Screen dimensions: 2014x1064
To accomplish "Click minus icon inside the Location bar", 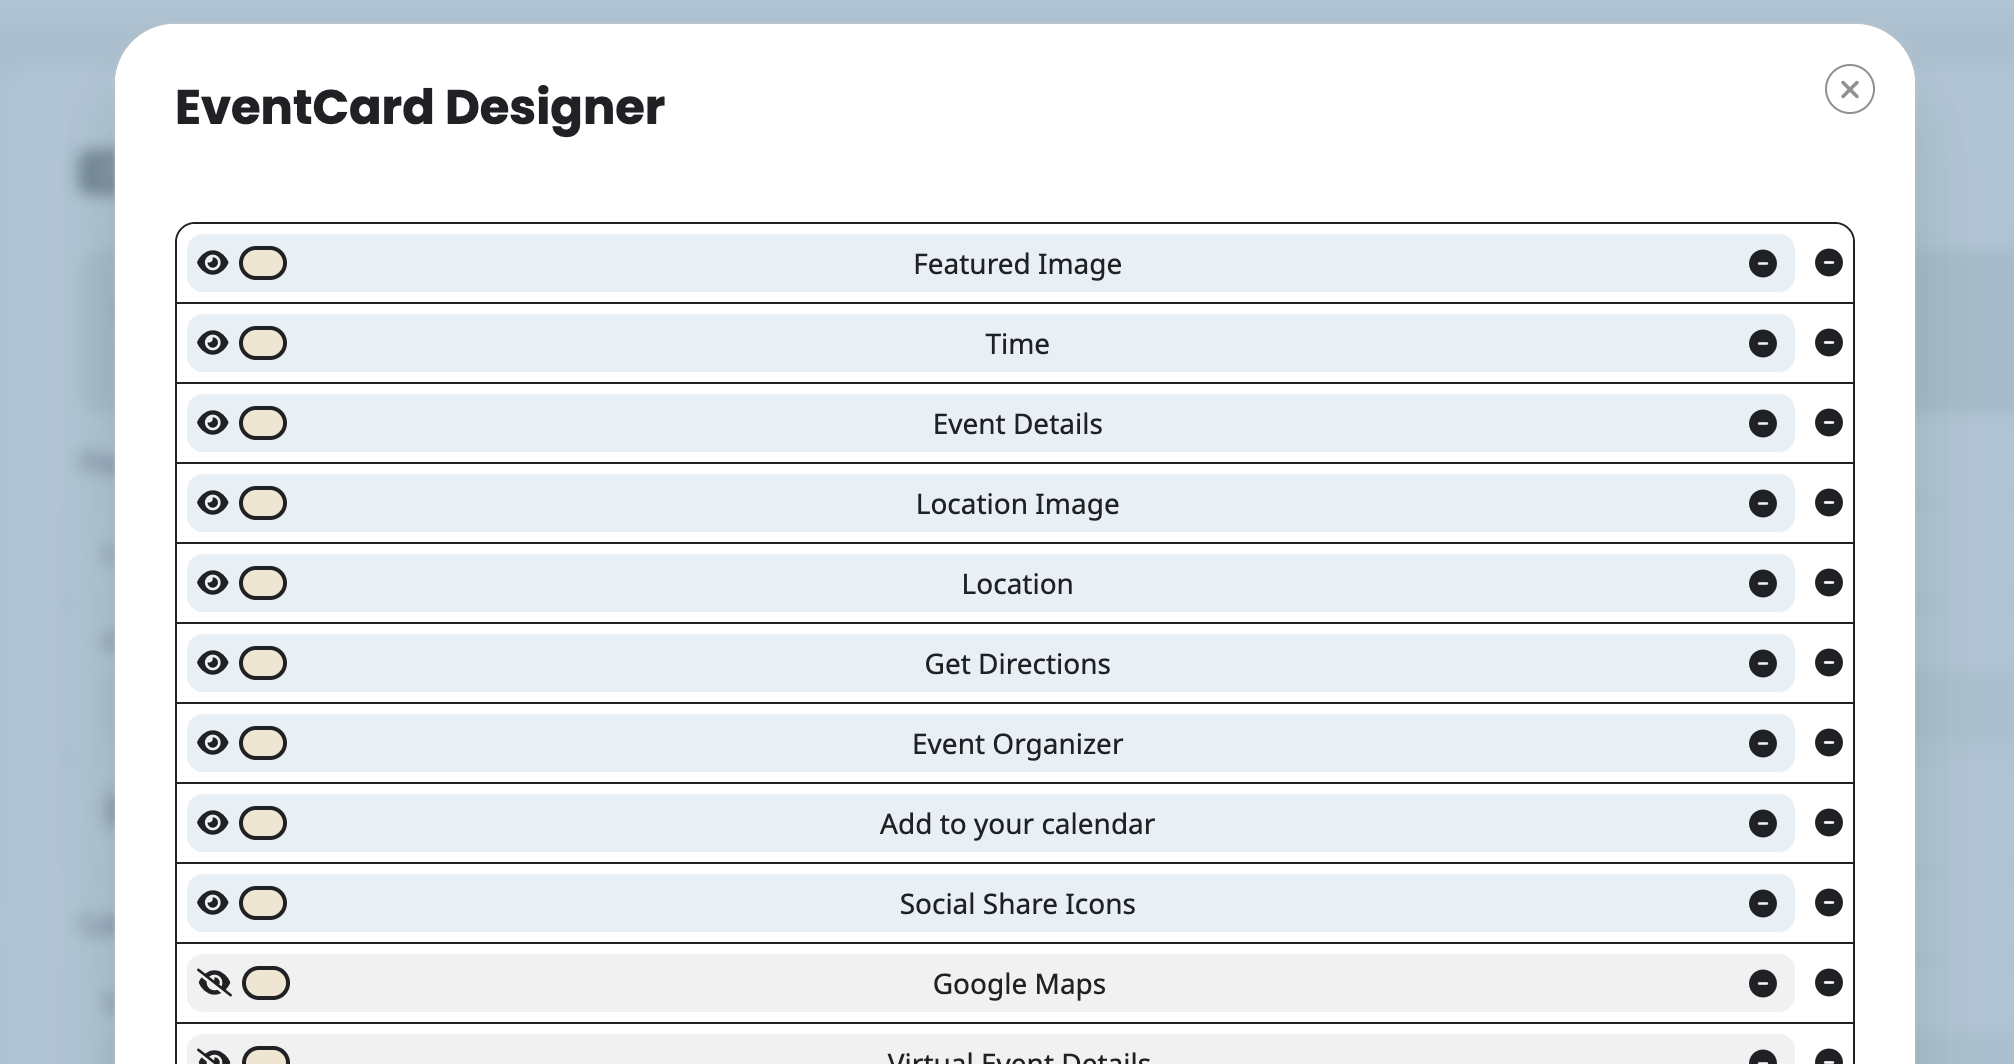I will 1762,583.
